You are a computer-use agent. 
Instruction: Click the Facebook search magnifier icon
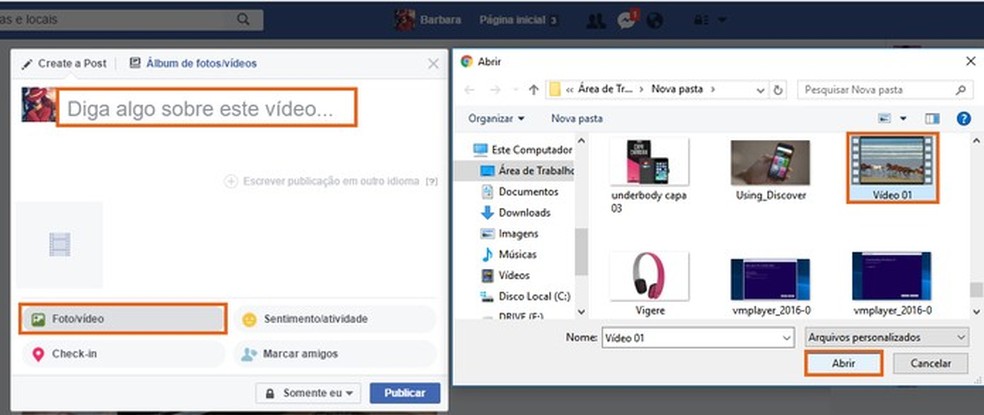[243, 19]
